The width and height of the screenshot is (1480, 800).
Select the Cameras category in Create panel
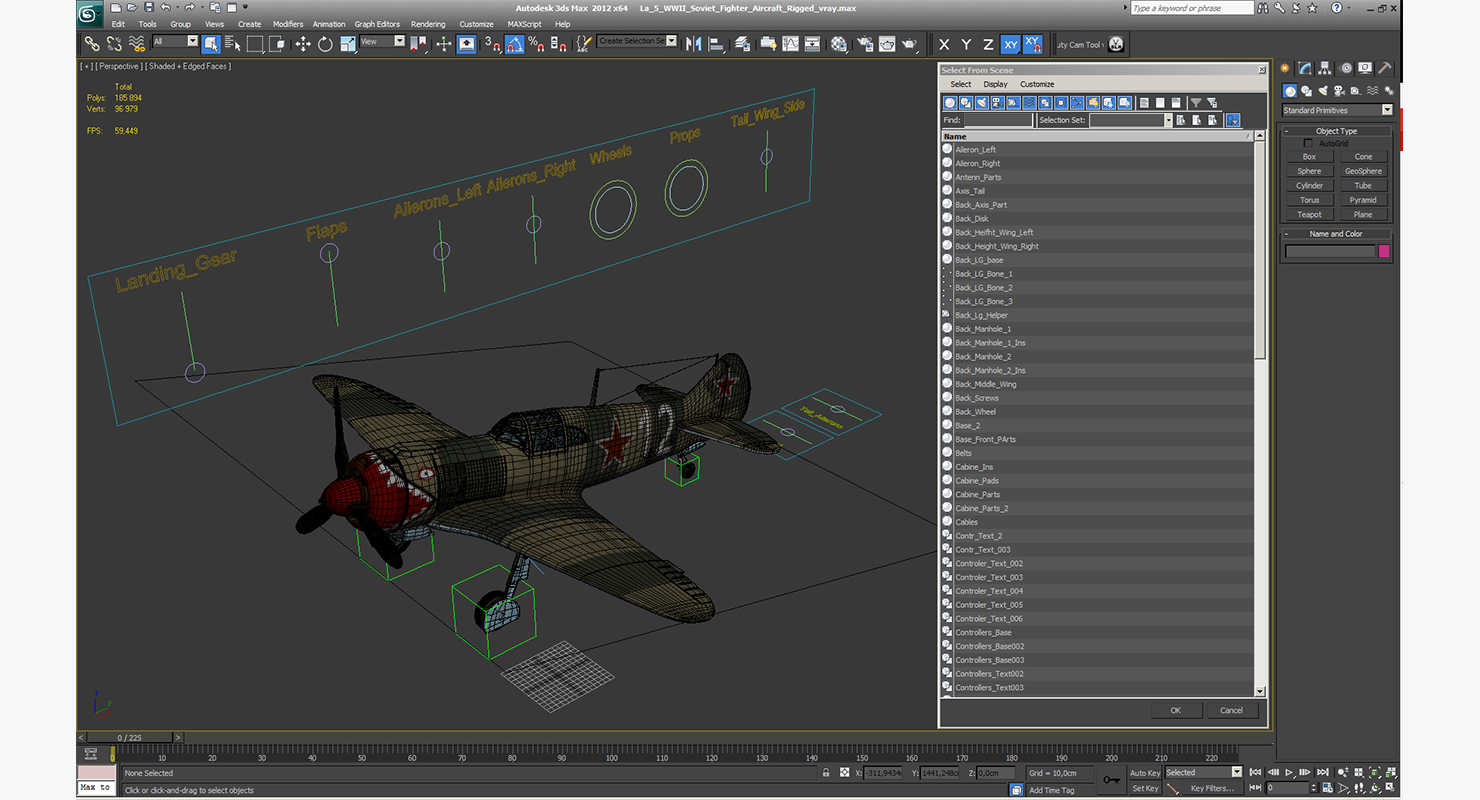[x=1339, y=91]
